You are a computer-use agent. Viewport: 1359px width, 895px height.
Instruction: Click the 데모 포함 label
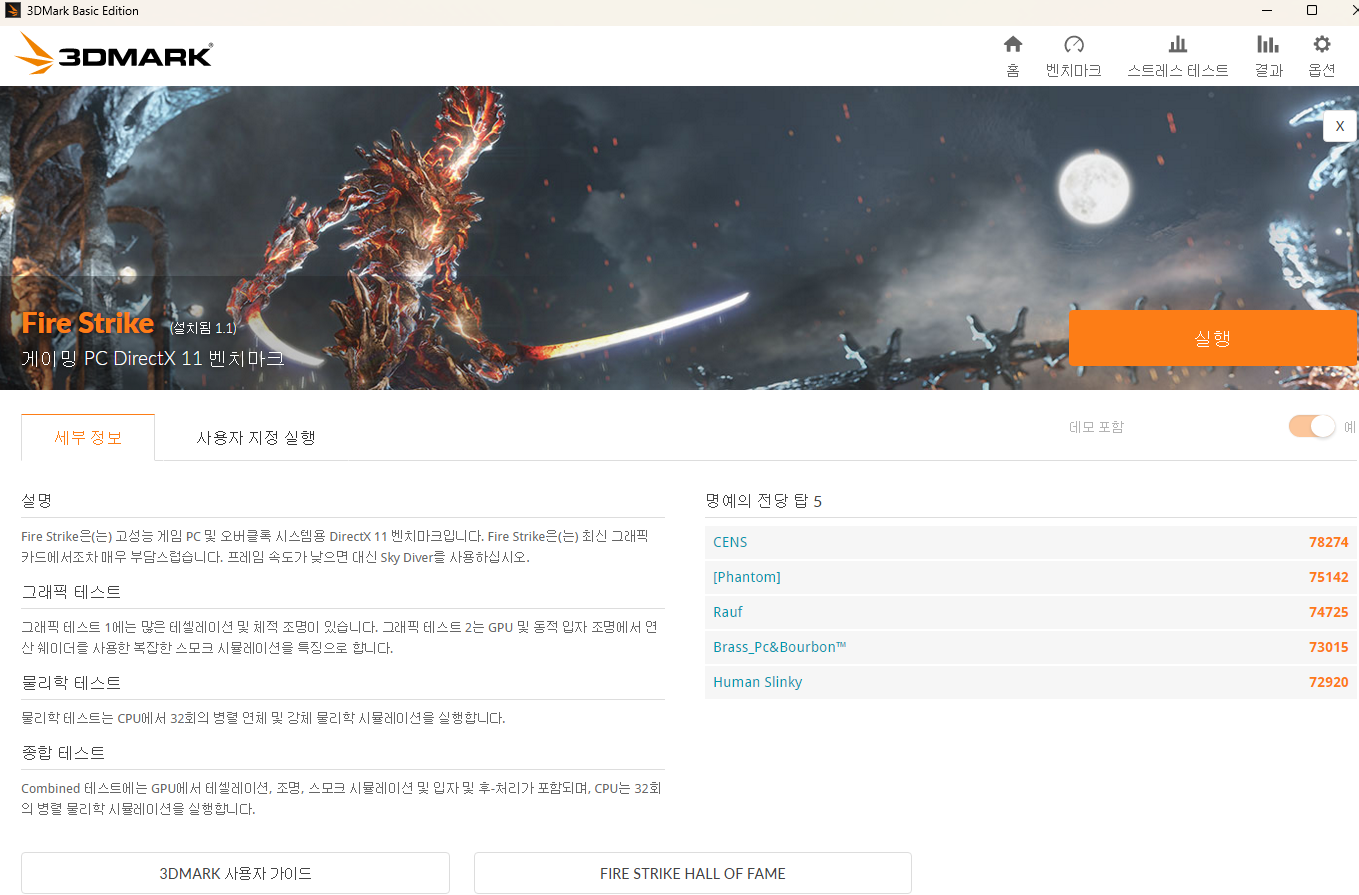1097,427
